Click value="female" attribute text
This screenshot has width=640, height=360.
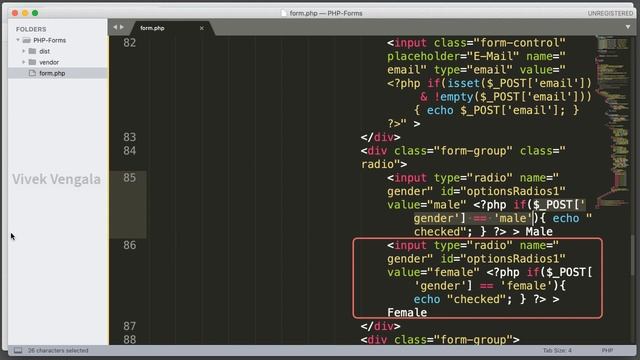point(433,272)
